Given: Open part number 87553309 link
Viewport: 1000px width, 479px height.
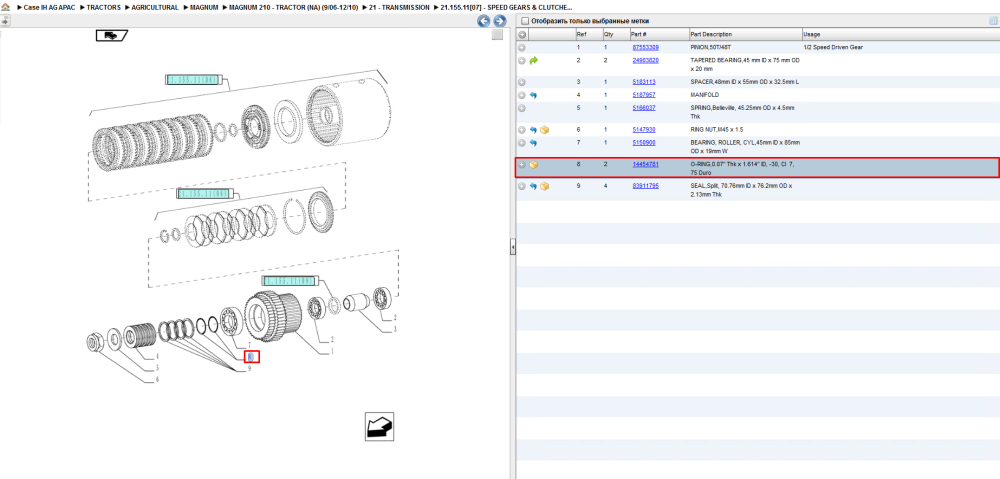Looking at the screenshot, I should [x=645, y=47].
